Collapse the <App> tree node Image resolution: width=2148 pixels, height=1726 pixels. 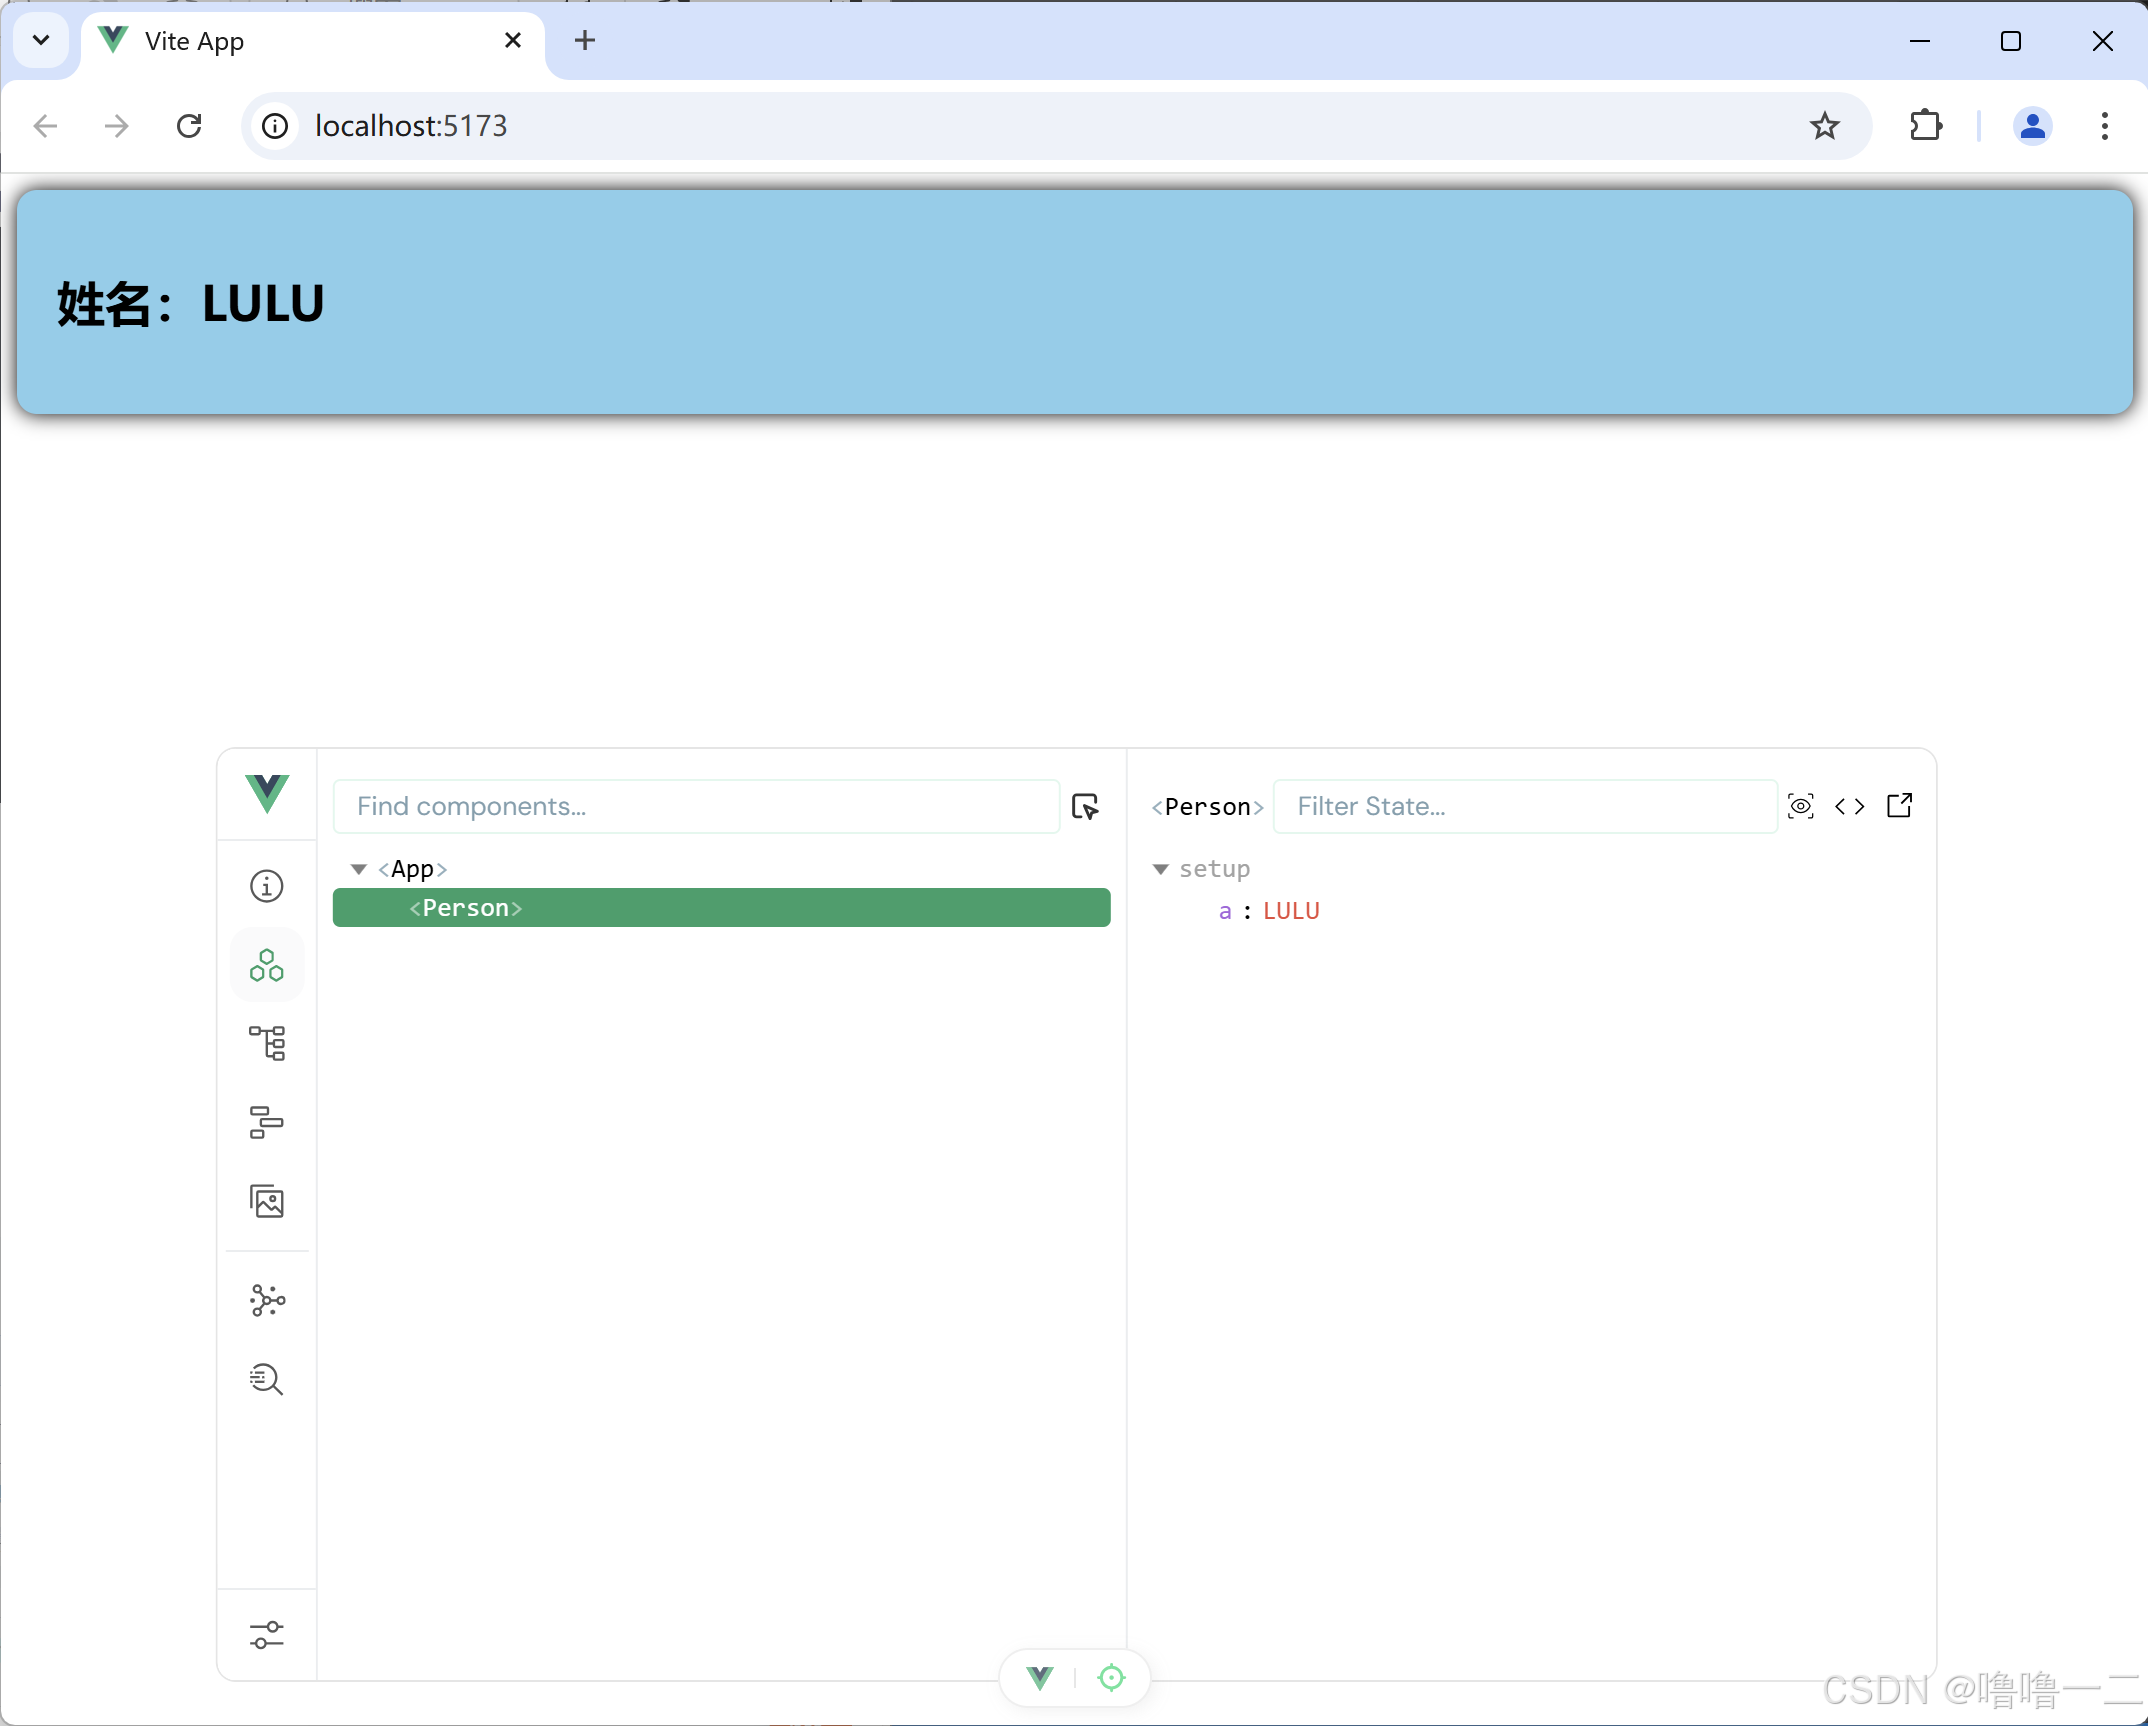pos(357,868)
